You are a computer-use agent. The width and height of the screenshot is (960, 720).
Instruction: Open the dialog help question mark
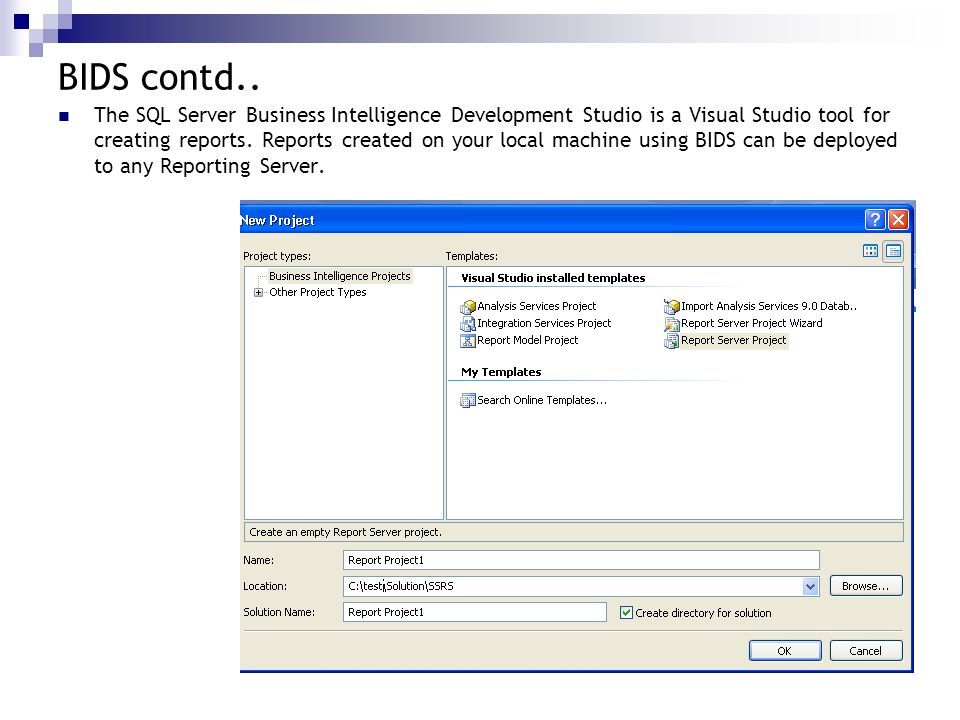pyautogui.click(x=875, y=219)
